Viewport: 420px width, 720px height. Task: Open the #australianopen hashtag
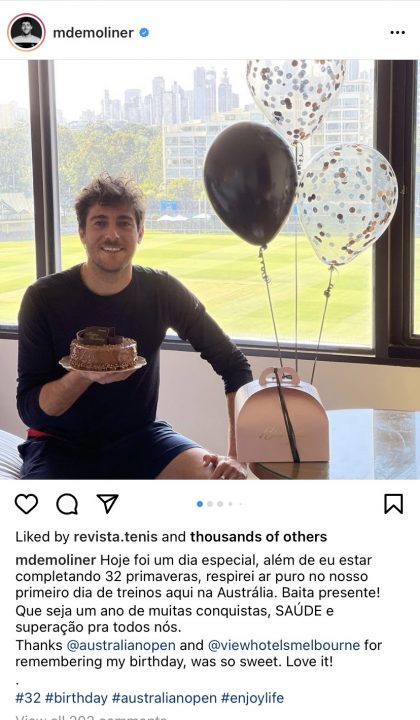[164, 698]
